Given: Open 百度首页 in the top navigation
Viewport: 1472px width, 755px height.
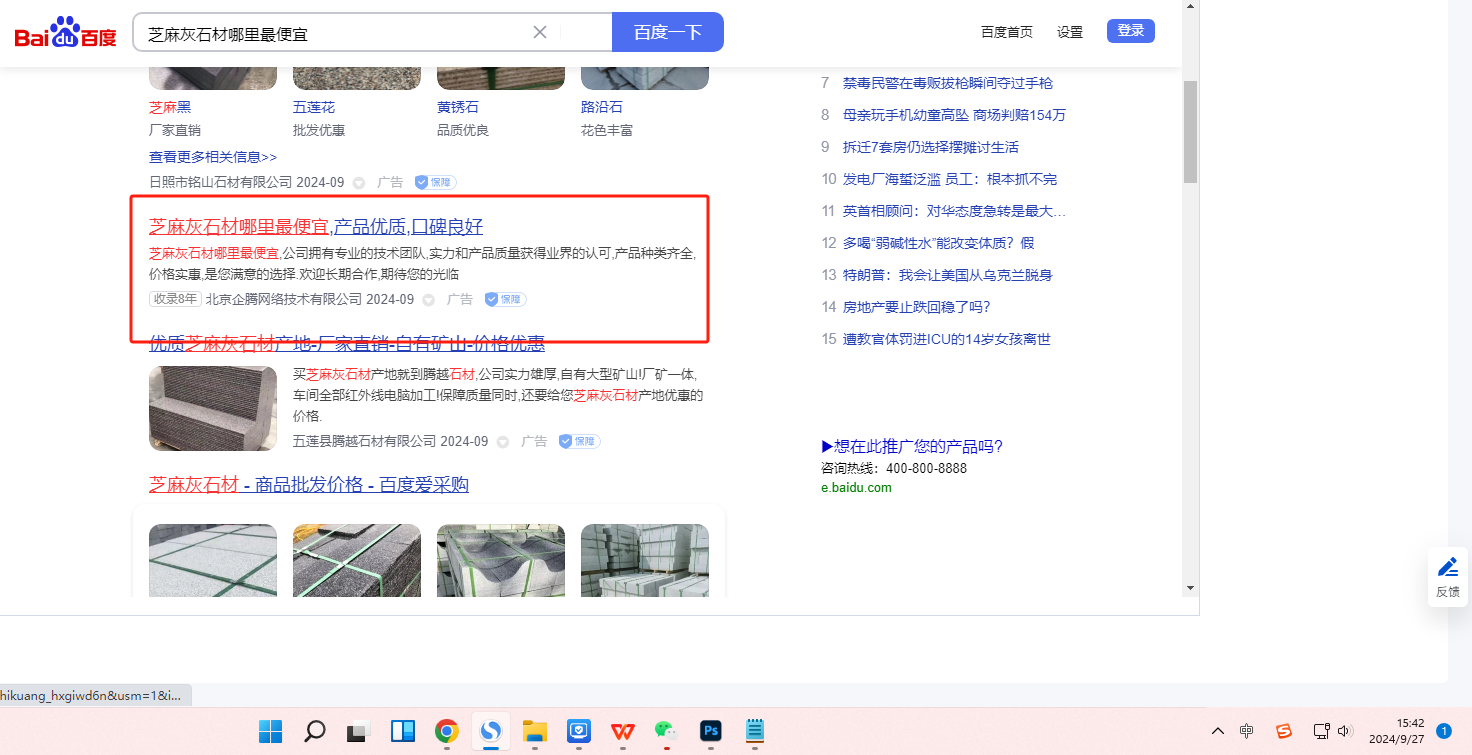Looking at the screenshot, I should 1006,32.
